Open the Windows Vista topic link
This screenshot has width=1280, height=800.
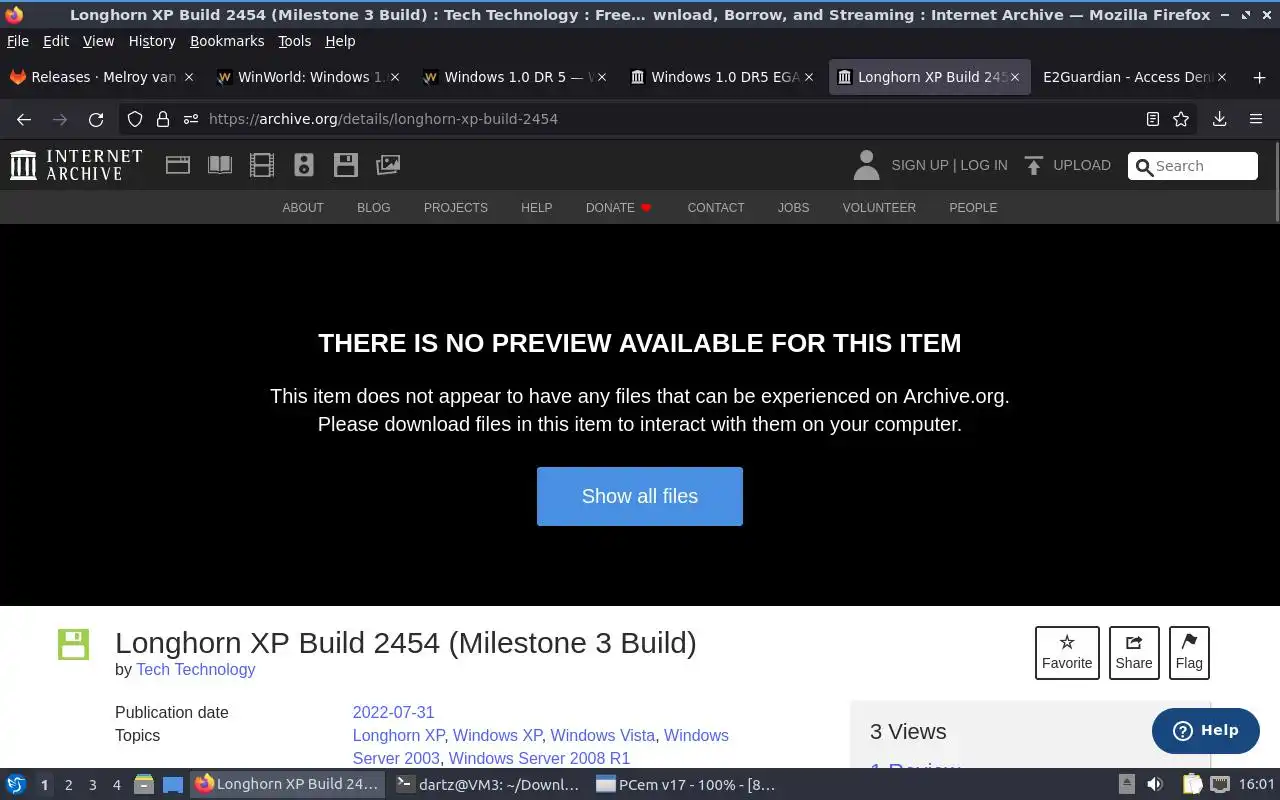click(602, 736)
